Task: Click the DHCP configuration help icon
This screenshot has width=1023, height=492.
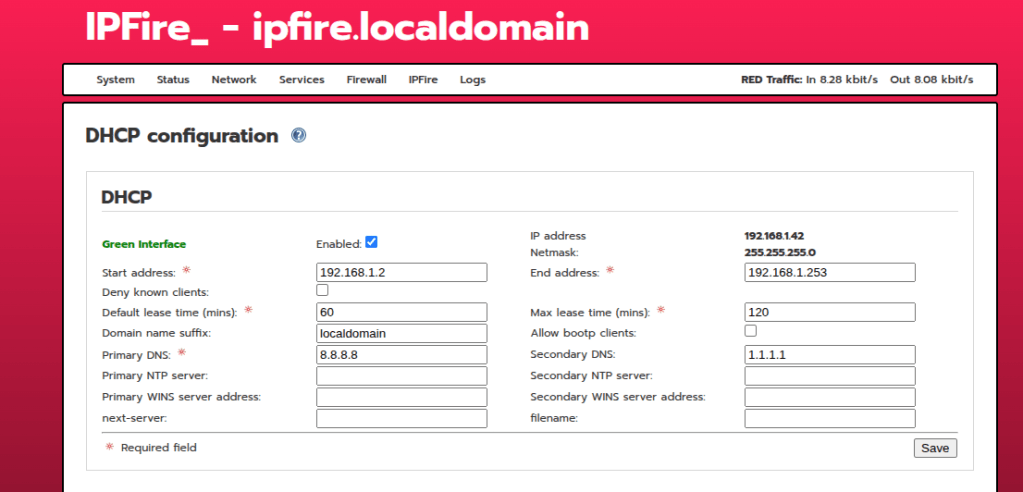Action: tap(298, 136)
